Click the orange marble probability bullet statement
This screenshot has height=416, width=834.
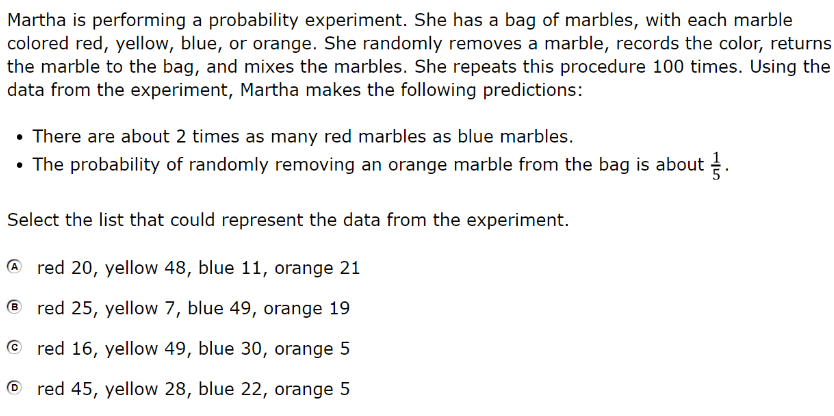click(380, 165)
